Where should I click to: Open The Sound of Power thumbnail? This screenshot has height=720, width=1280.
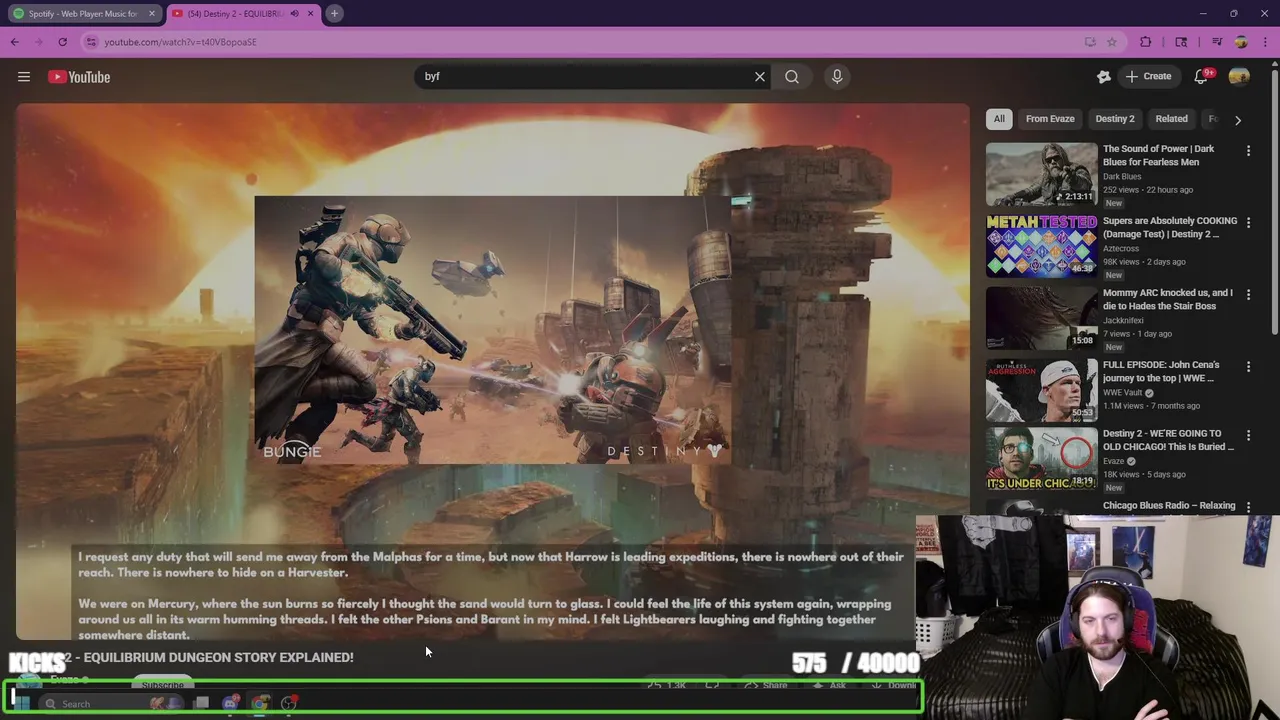tap(1041, 174)
